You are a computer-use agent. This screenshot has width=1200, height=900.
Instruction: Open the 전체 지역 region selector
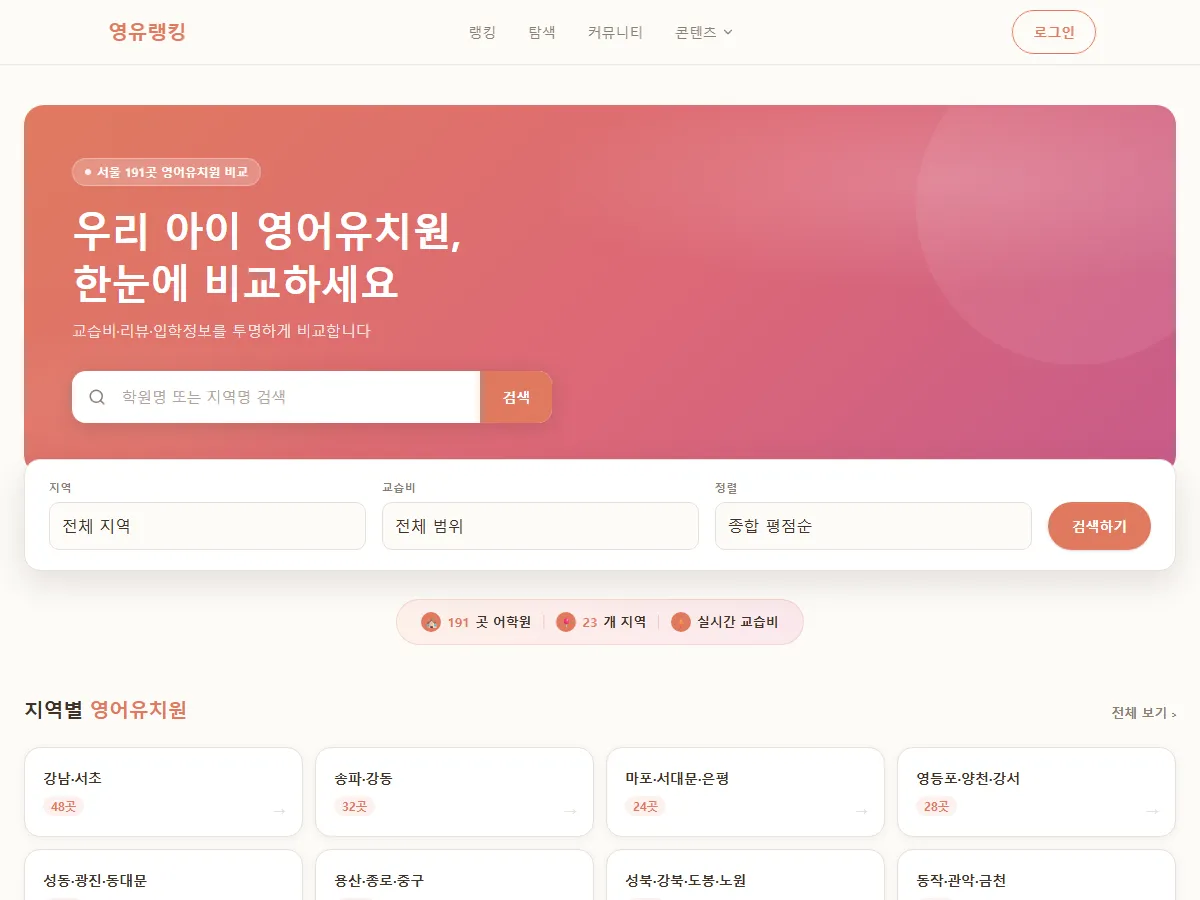[x=207, y=526]
